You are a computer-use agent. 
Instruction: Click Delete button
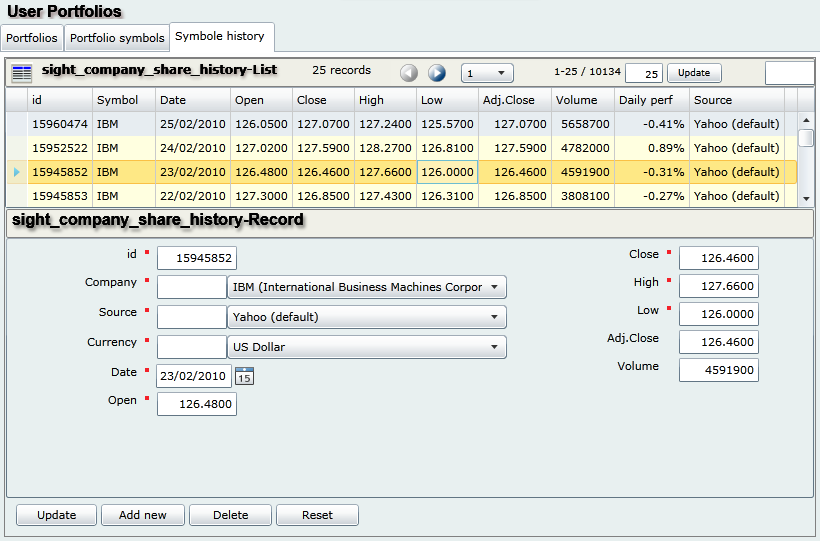[231, 515]
